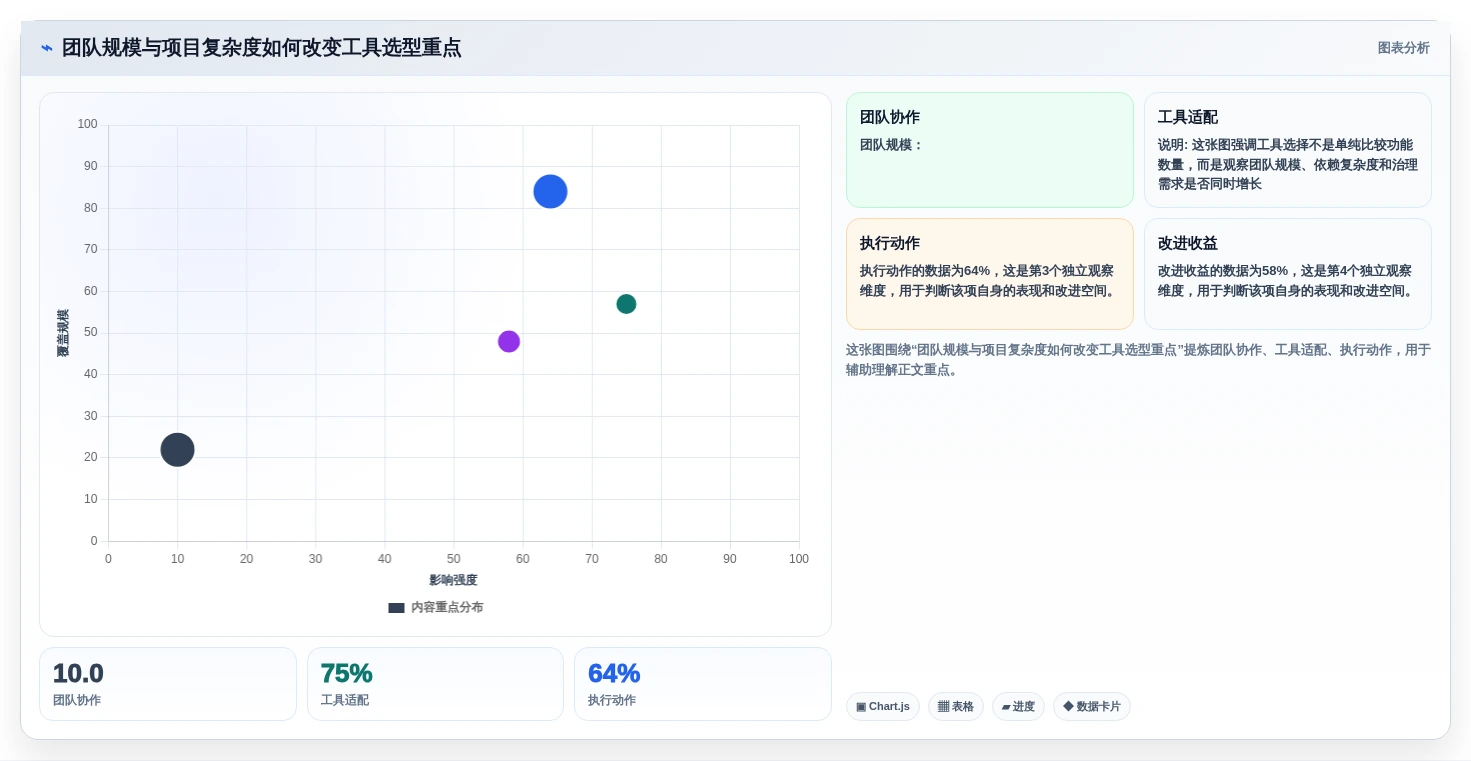Viewport: 1471px width, 761px height.
Task: Click the 数据卡片 tag chip
Action: (x=1091, y=707)
